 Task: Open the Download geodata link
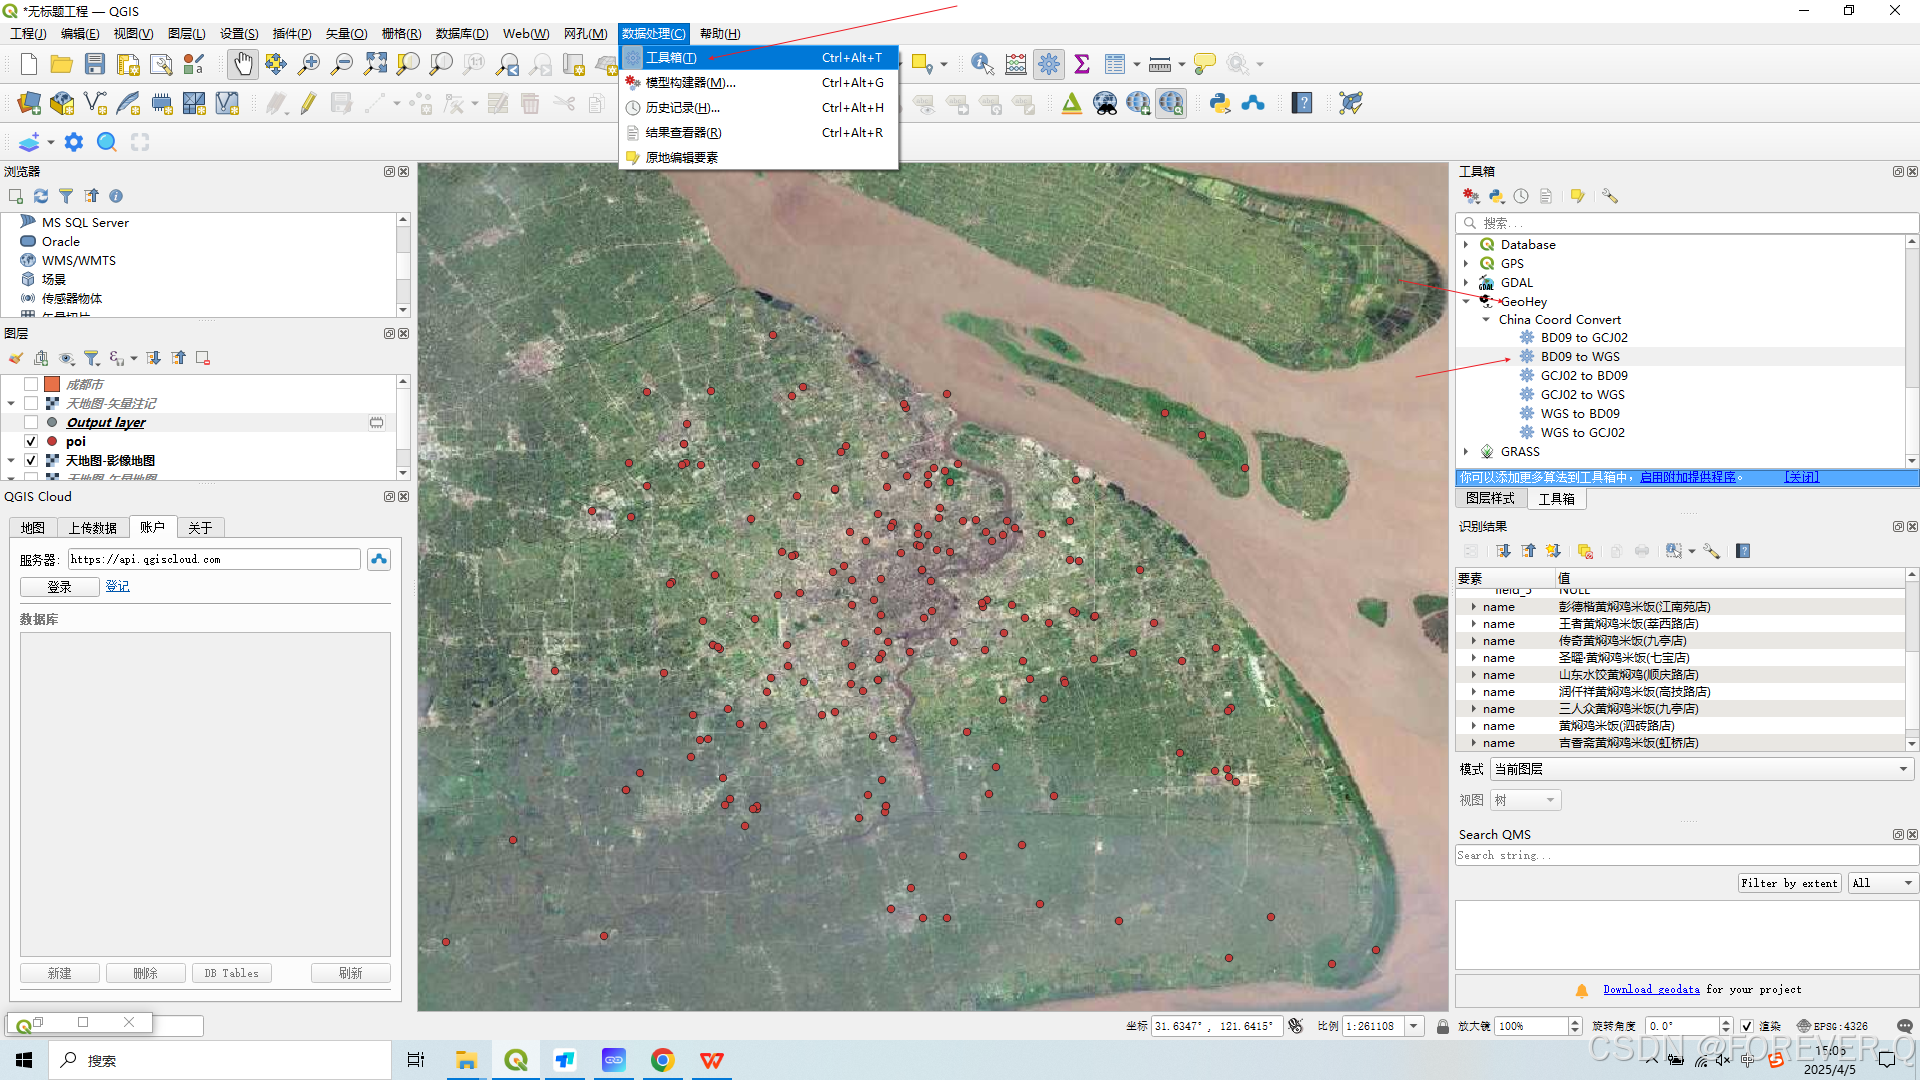tap(1651, 990)
